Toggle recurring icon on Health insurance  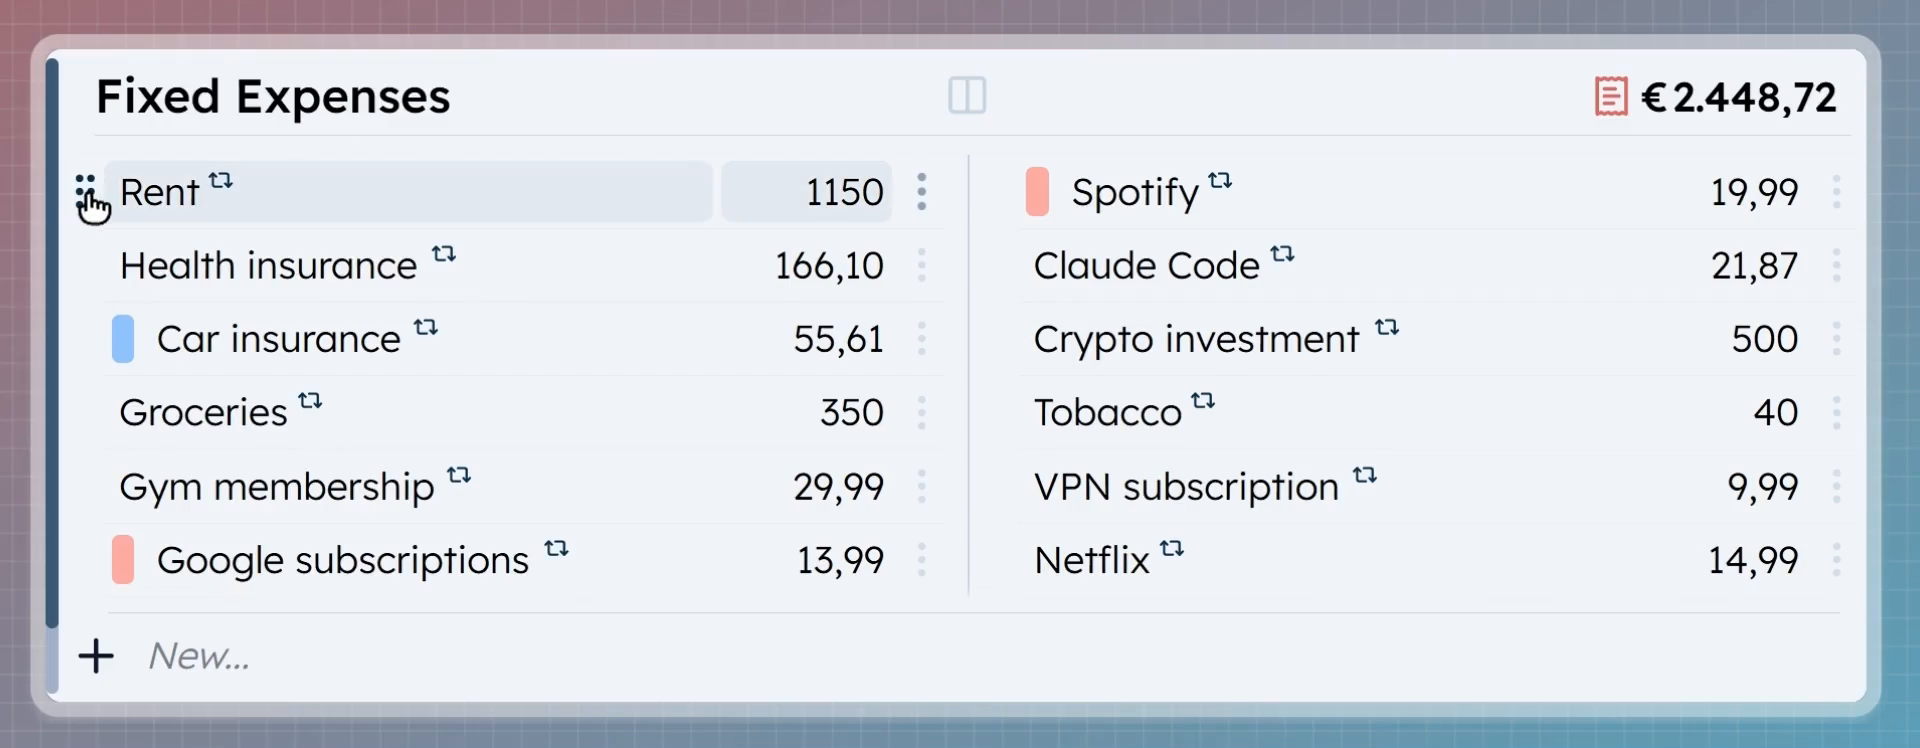[x=444, y=254]
